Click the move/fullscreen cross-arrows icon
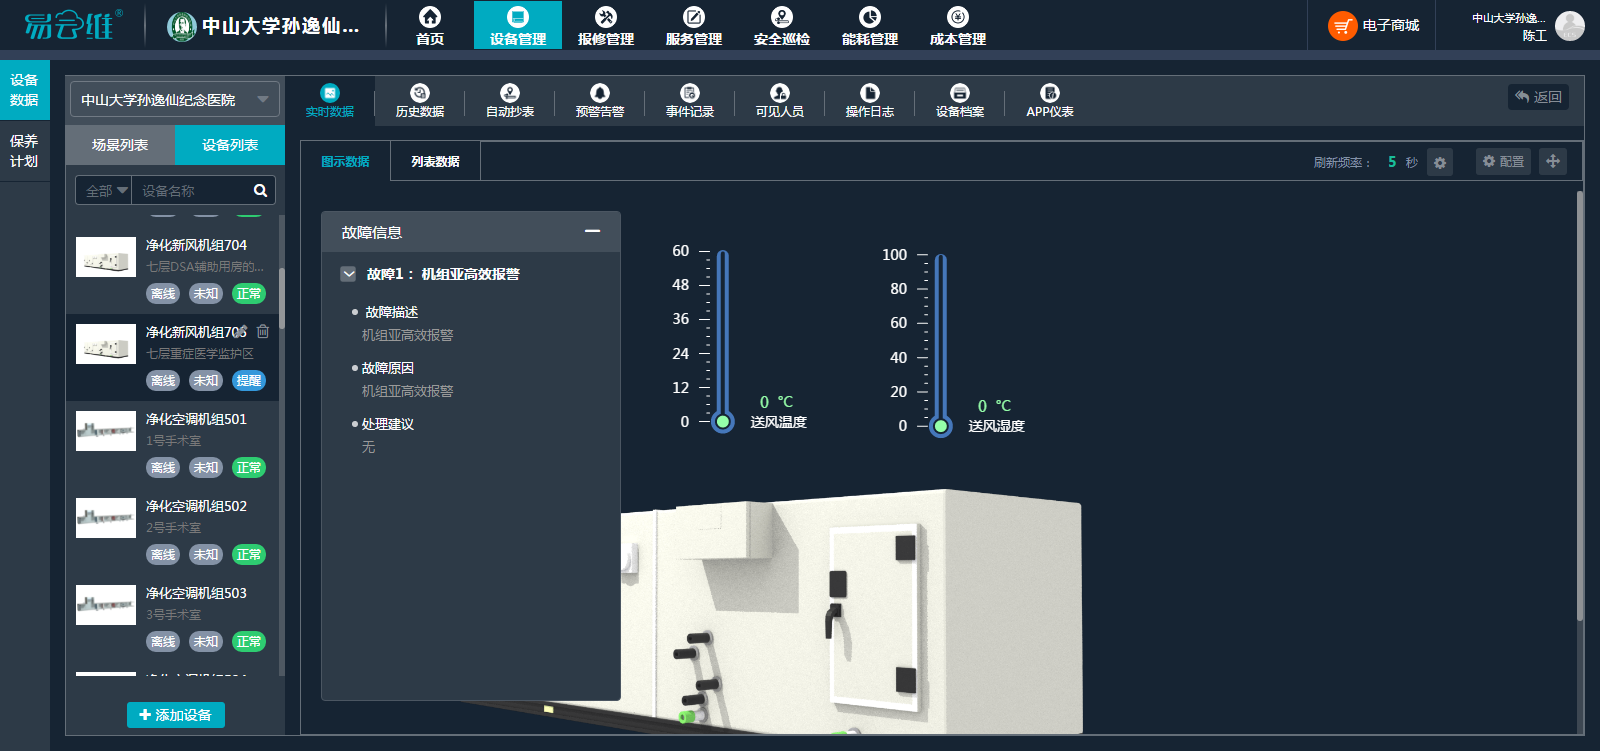Screen dimensions: 1600x751 (x=1553, y=161)
